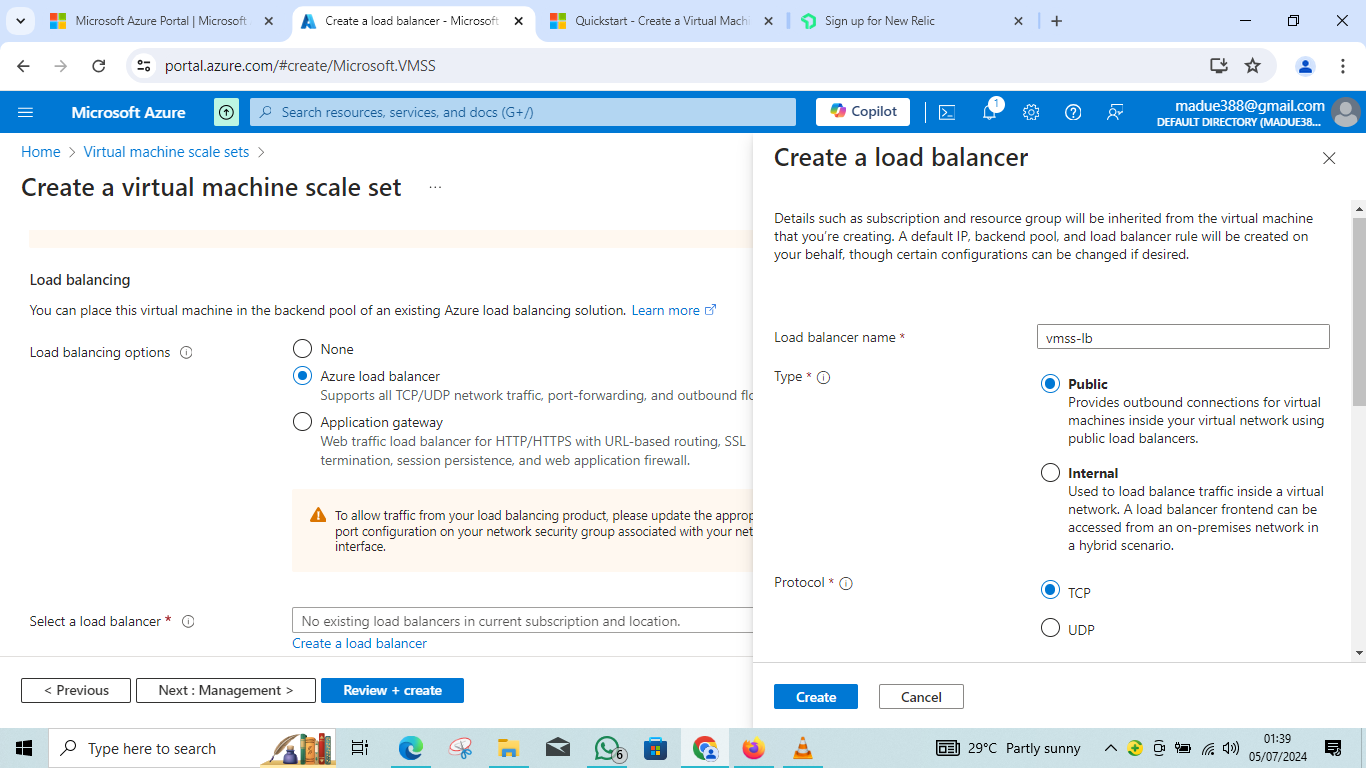Open Azure portal settings gear
1366x768 pixels.
[x=1031, y=112]
